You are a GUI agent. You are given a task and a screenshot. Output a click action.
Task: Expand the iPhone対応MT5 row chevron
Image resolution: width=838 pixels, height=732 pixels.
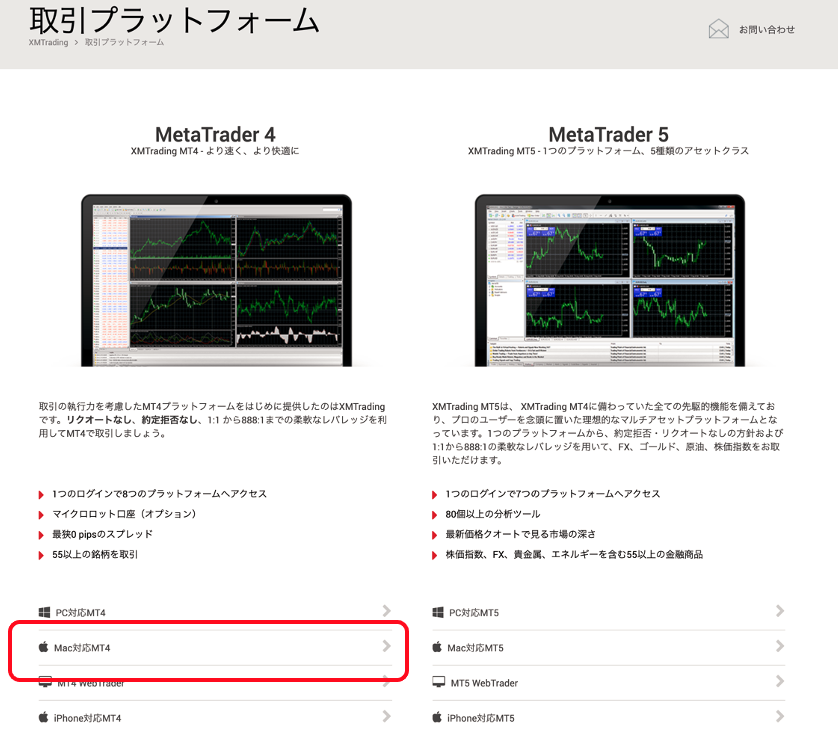tap(780, 717)
